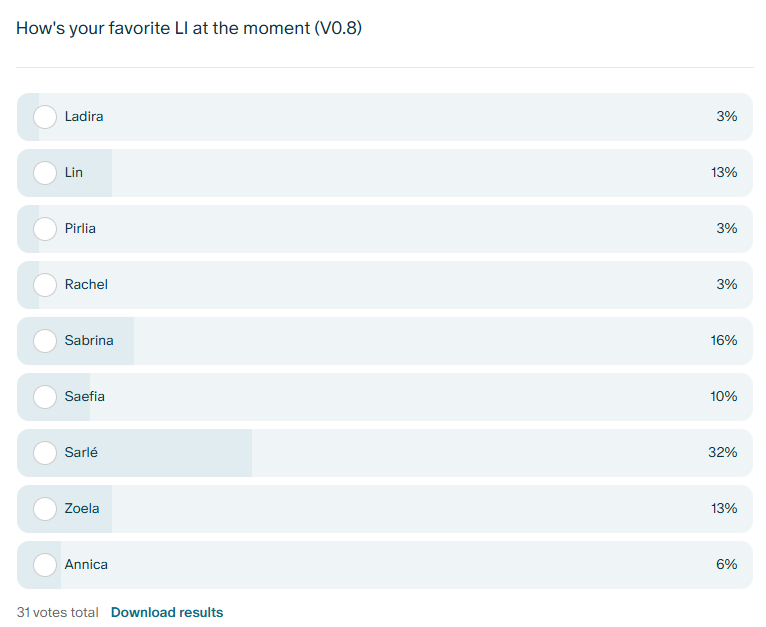Click the Rachel option name label
The height and width of the screenshot is (627, 766).
(86, 284)
